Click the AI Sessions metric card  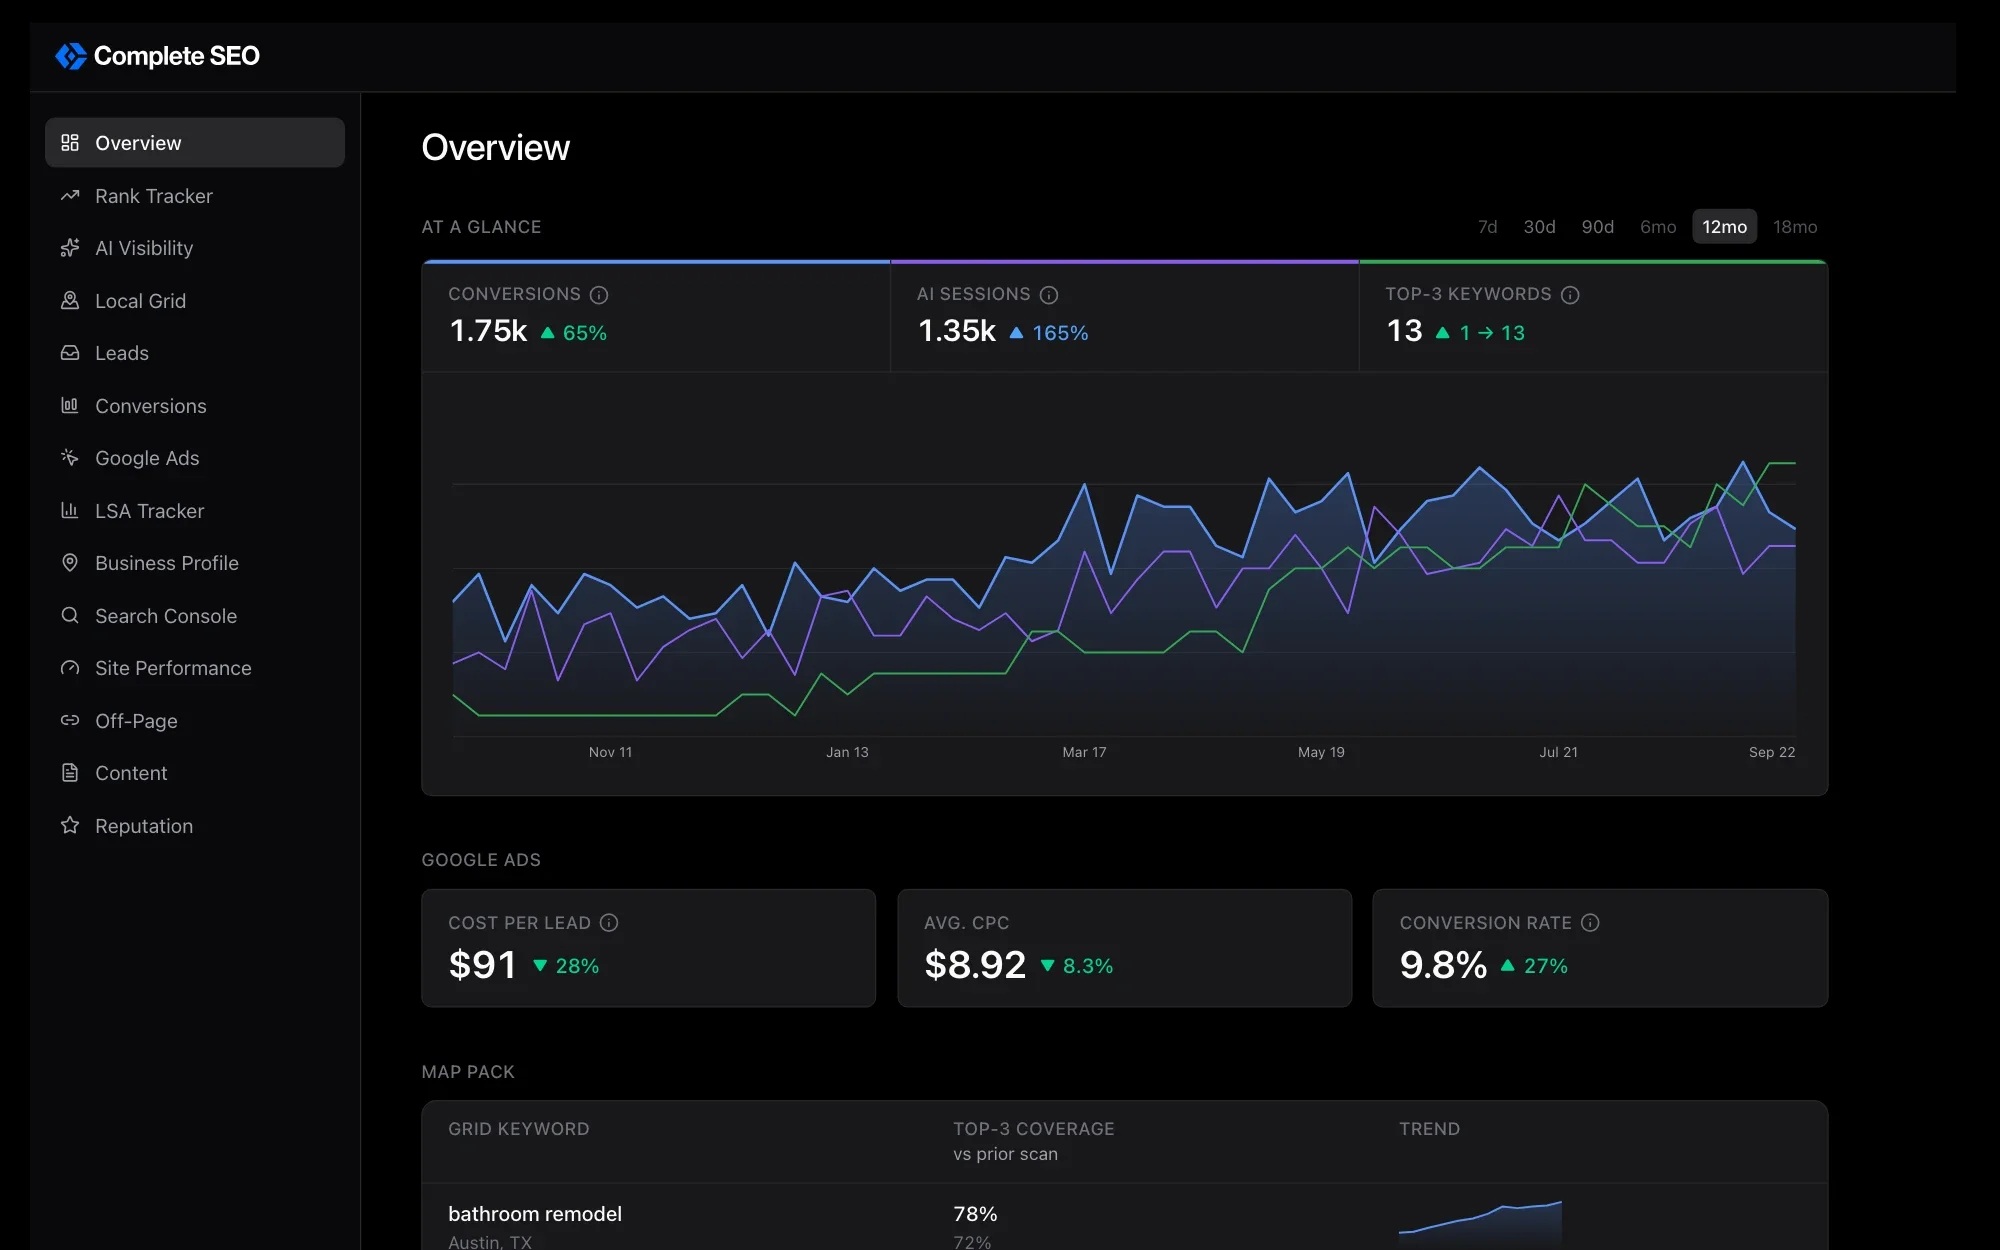tap(1124, 317)
